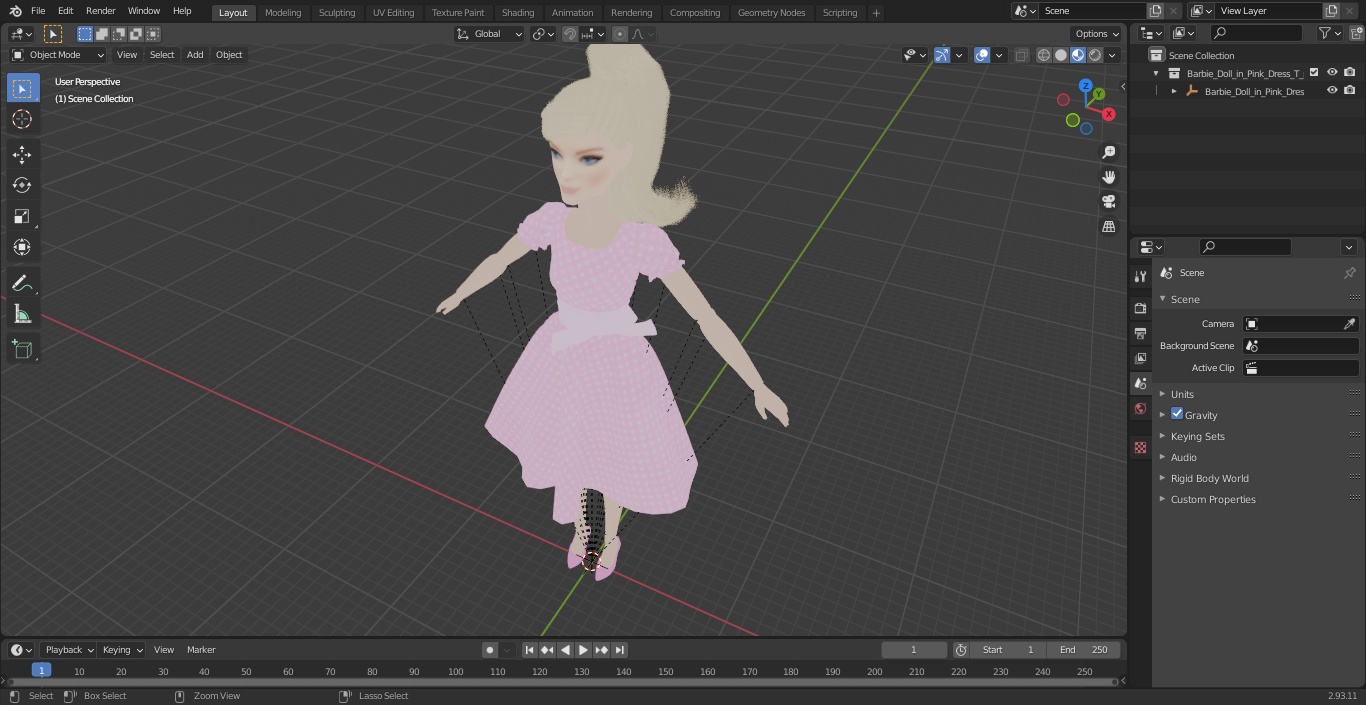
Task: Toggle camera view icon
Action: [x=1108, y=202]
